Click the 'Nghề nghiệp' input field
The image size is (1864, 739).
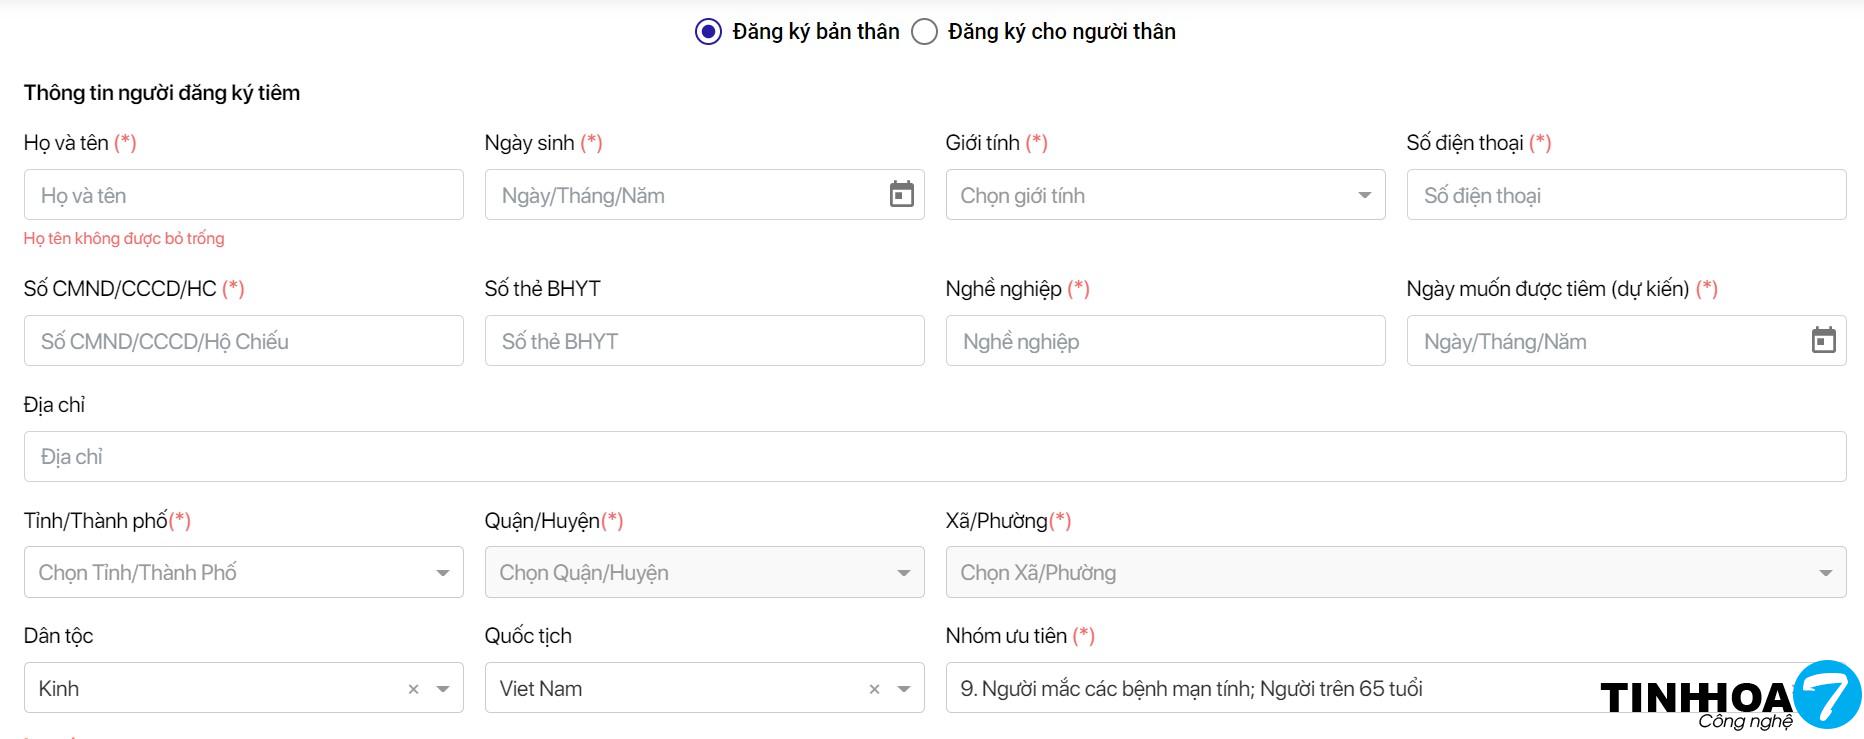1165,341
